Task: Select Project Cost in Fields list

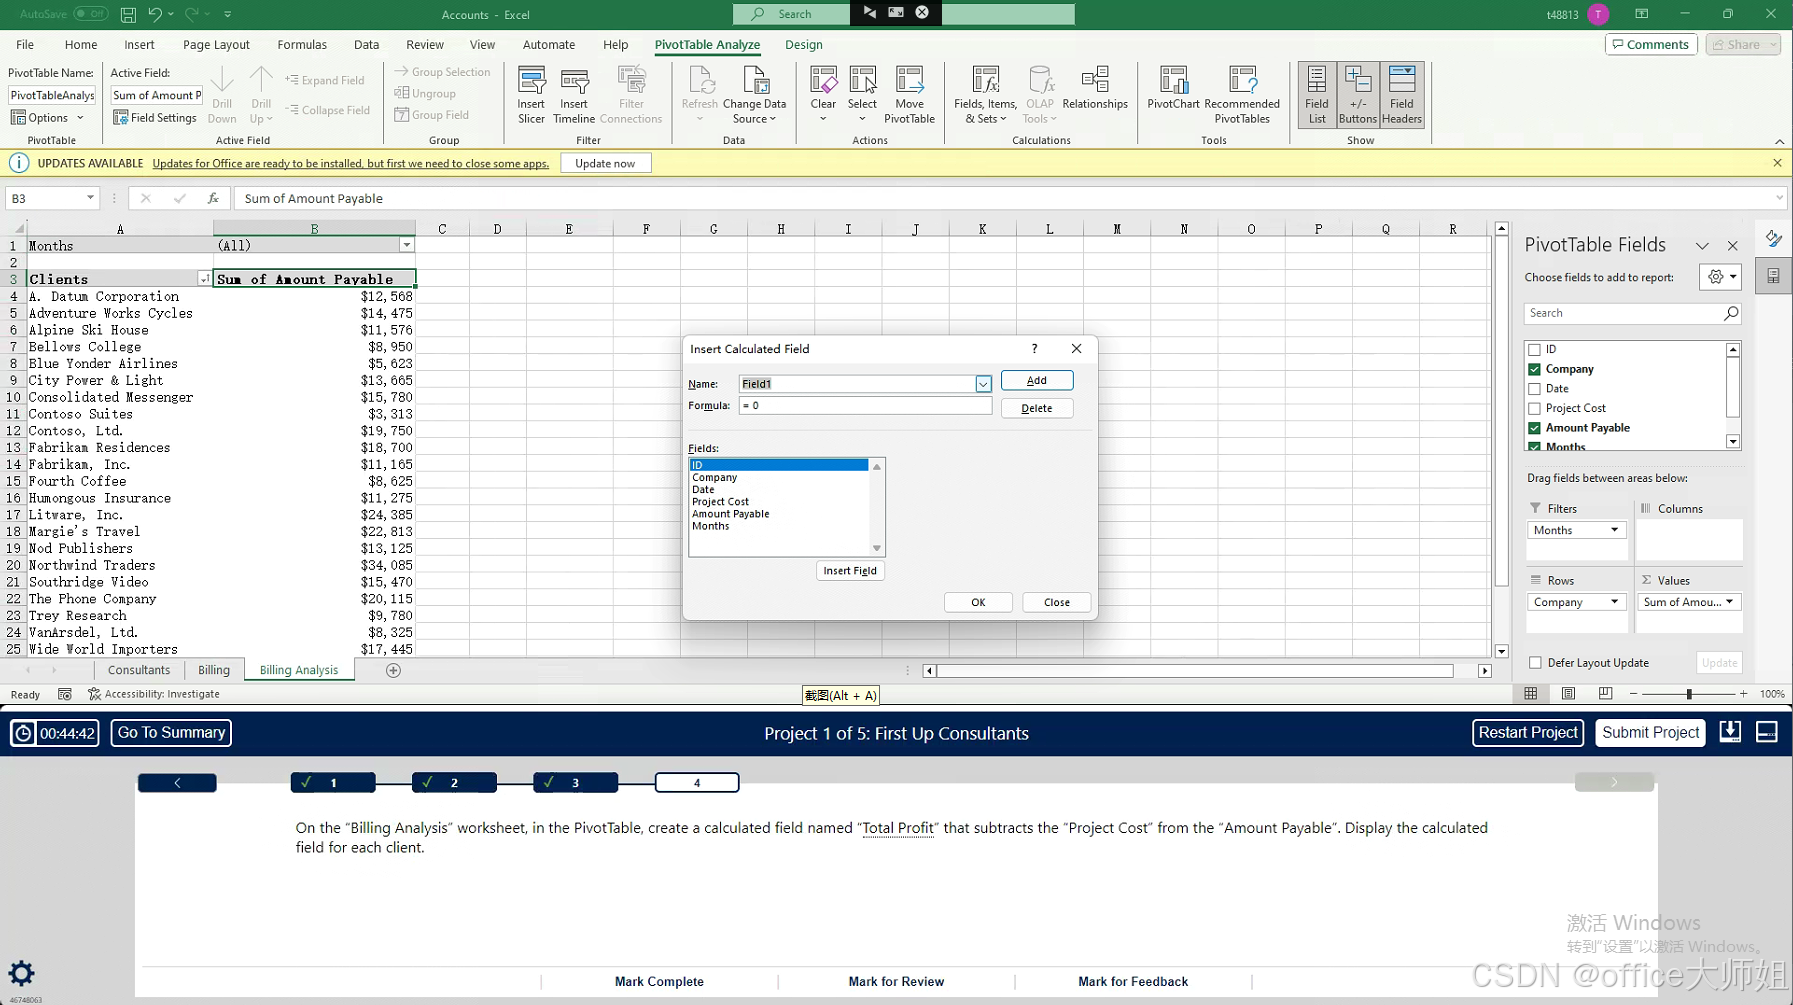Action: [720, 502]
